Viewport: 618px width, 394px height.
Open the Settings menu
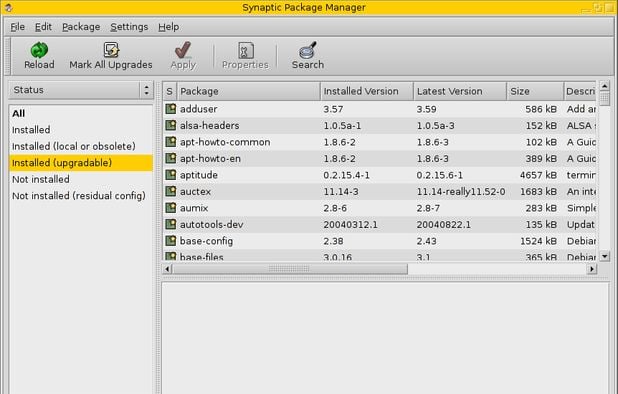coord(129,27)
